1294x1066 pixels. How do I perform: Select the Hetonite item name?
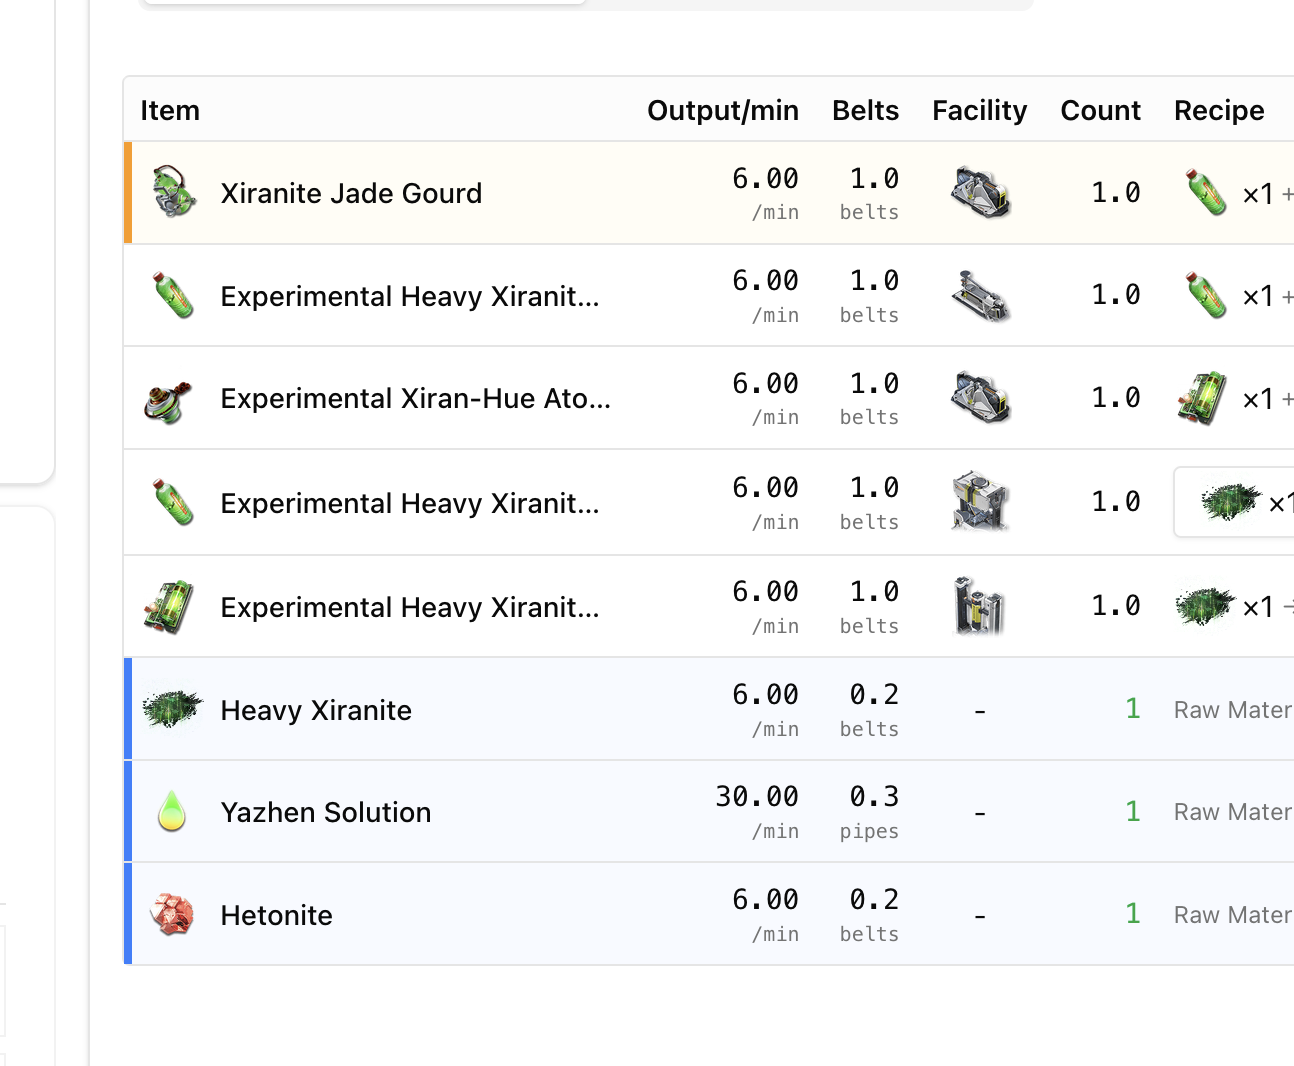point(276,915)
